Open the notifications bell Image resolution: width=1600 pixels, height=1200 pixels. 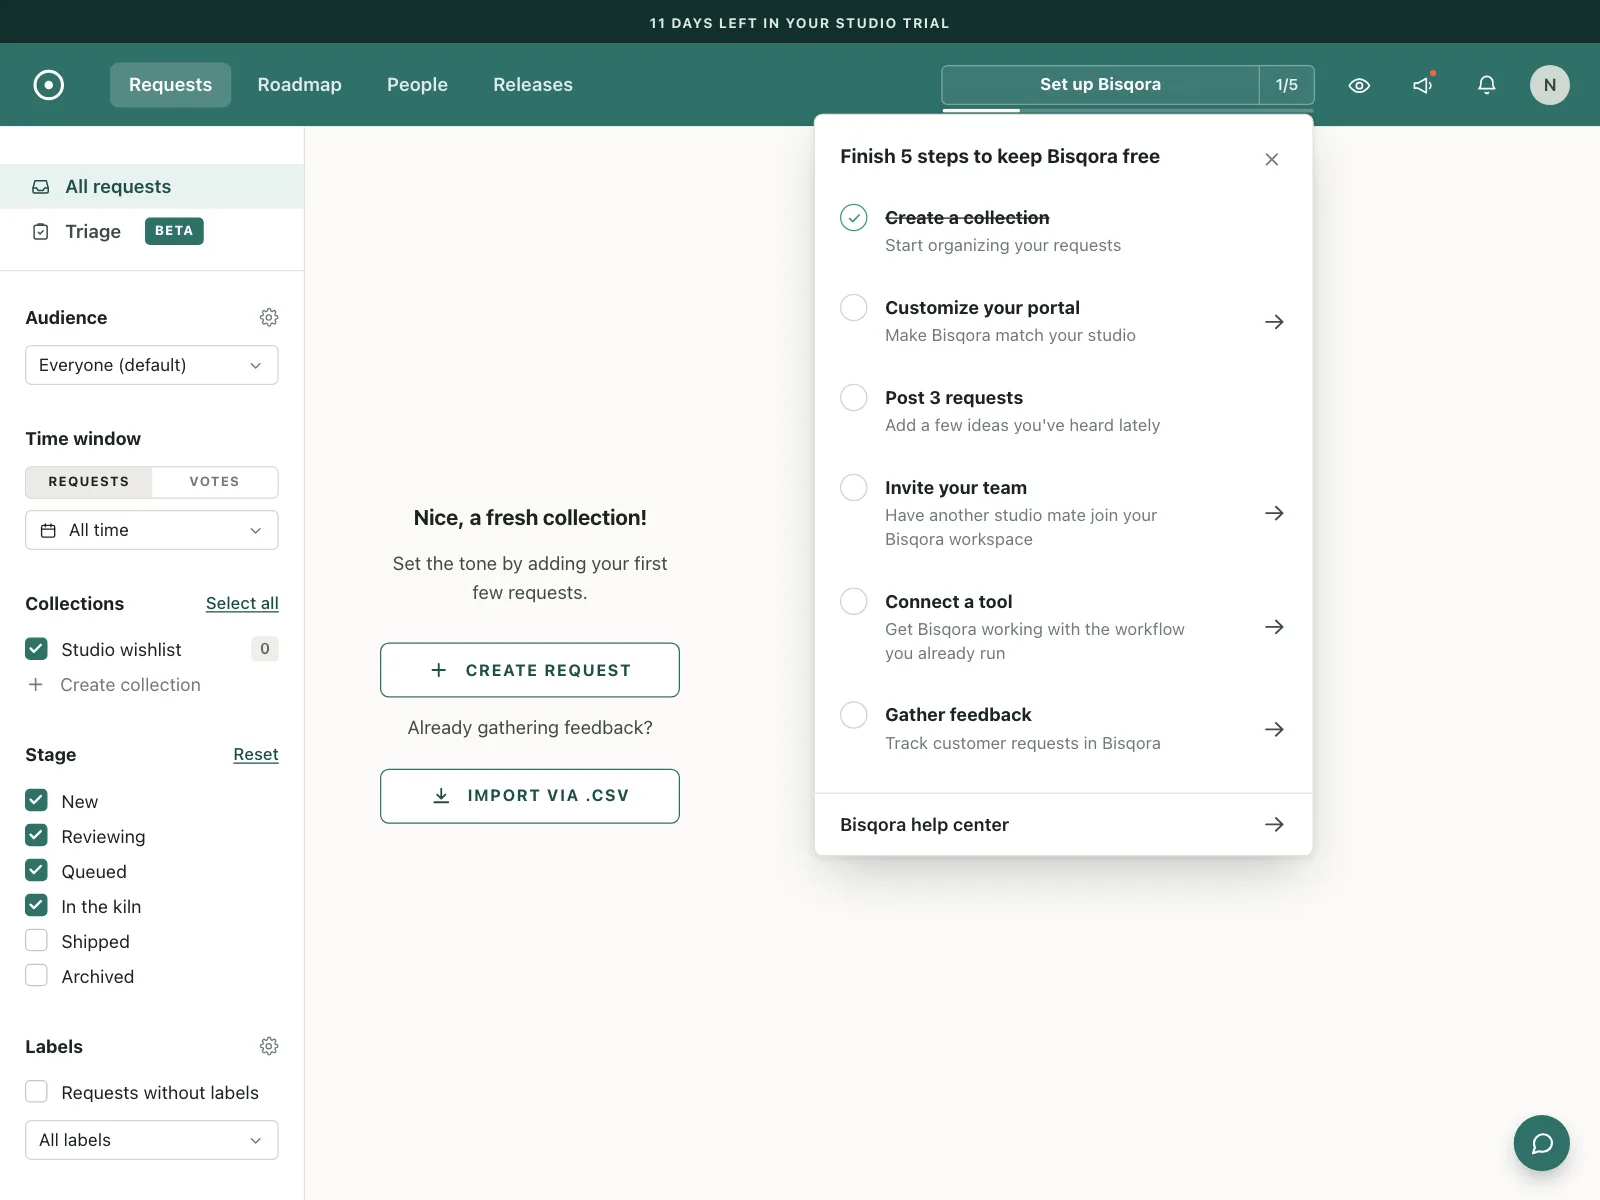click(1487, 85)
